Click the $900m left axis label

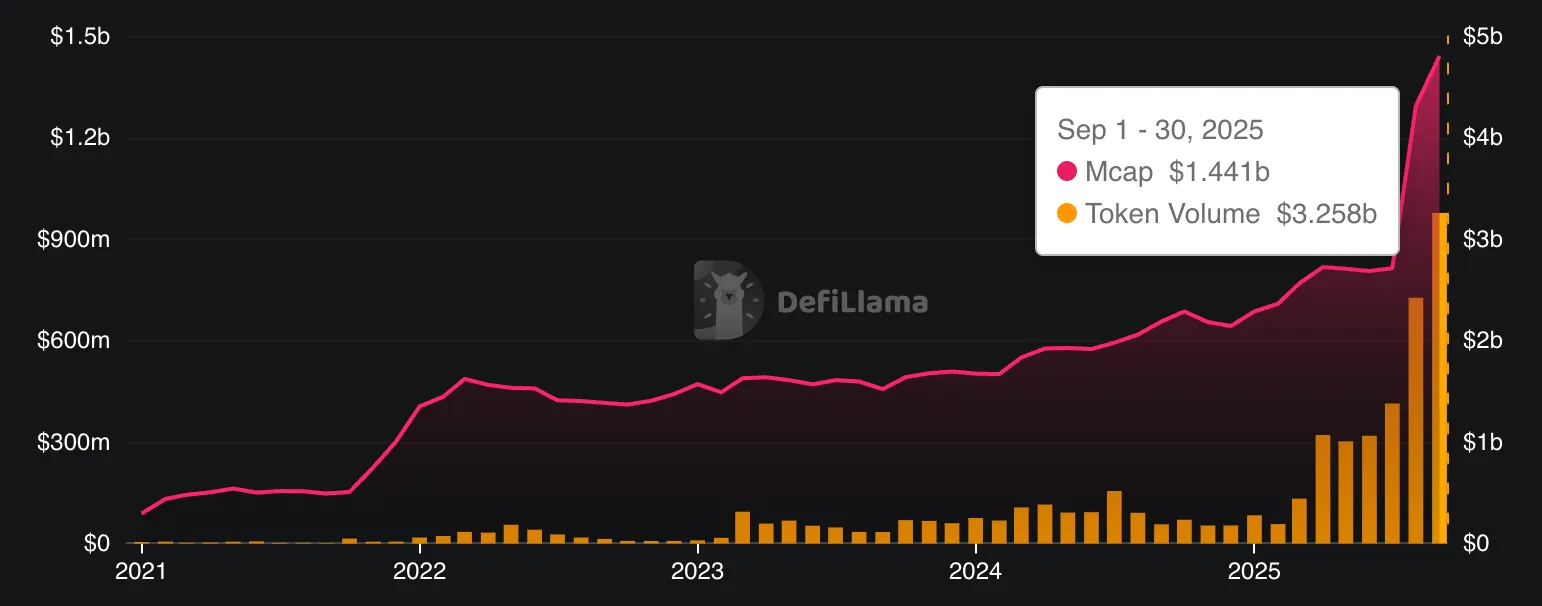tap(76, 240)
